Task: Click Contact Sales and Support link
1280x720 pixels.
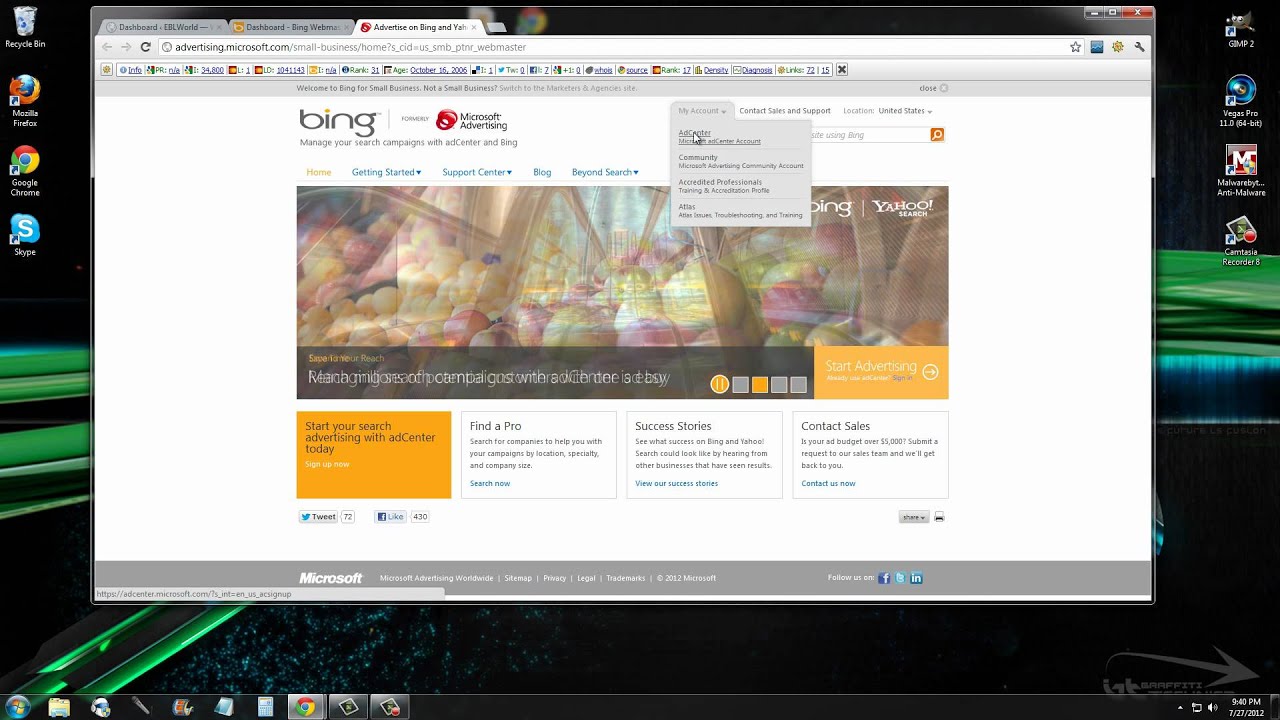Action: click(785, 111)
